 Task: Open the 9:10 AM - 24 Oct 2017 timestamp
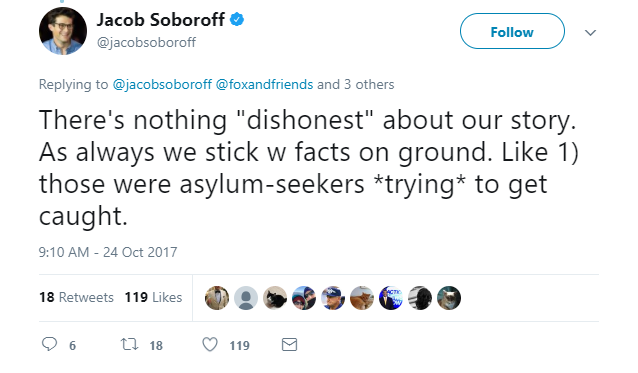108,252
